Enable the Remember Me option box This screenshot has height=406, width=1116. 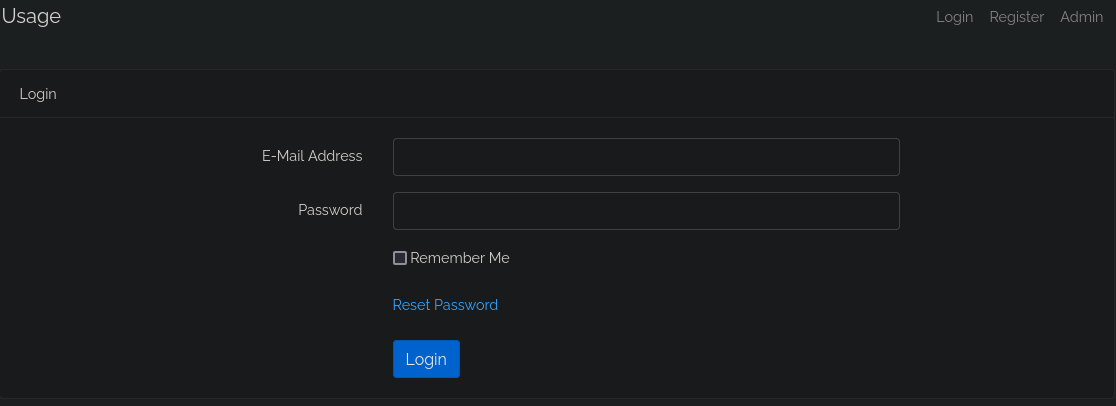400,258
